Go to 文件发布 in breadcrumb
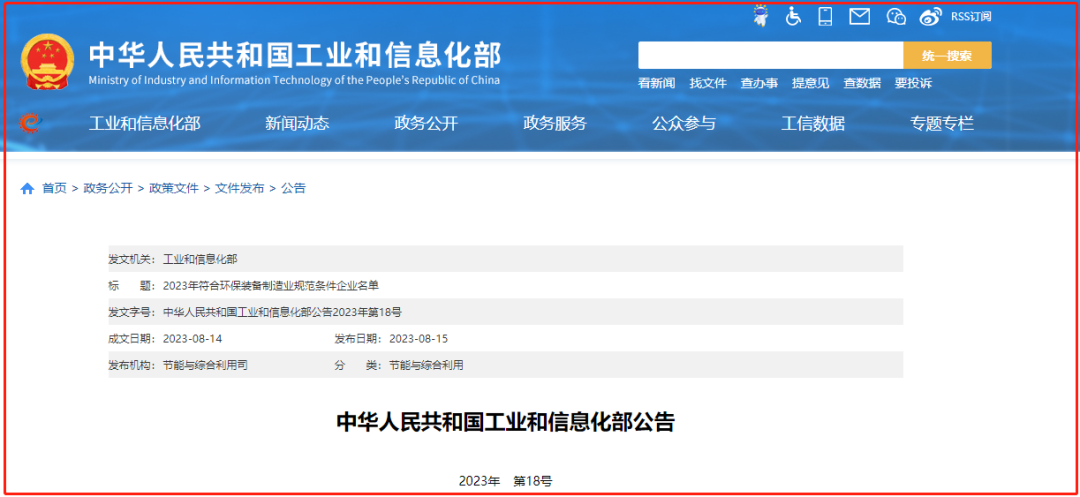Screen dimensions: 1080x497 pos(240,188)
